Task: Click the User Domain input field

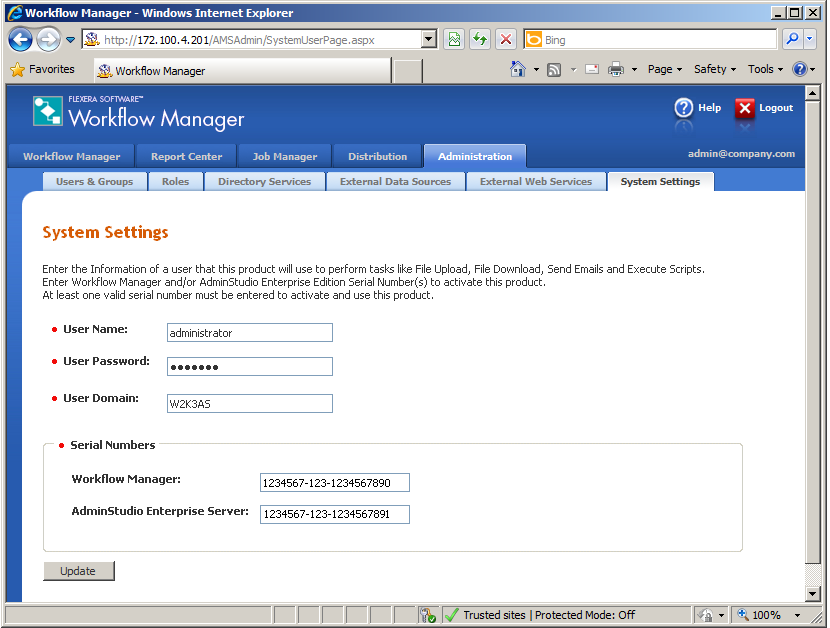Action: [250, 403]
